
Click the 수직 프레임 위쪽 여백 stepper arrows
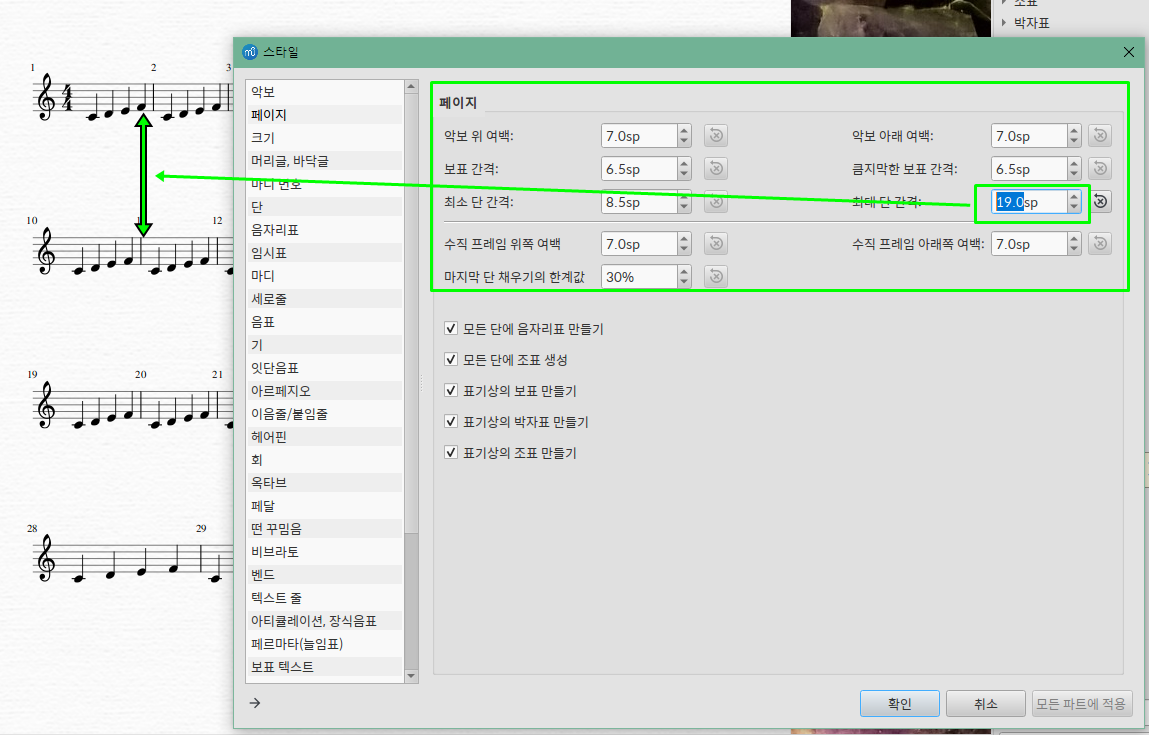684,243
